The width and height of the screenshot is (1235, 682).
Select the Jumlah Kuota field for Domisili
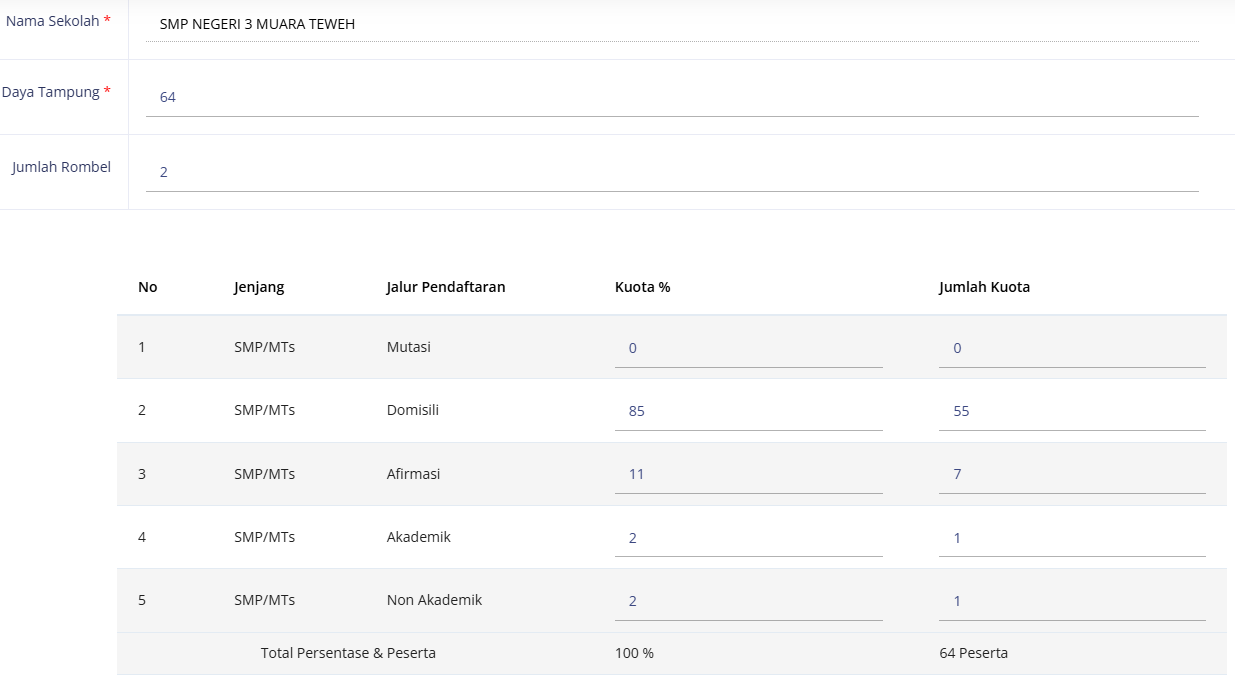click(1071, 411)
